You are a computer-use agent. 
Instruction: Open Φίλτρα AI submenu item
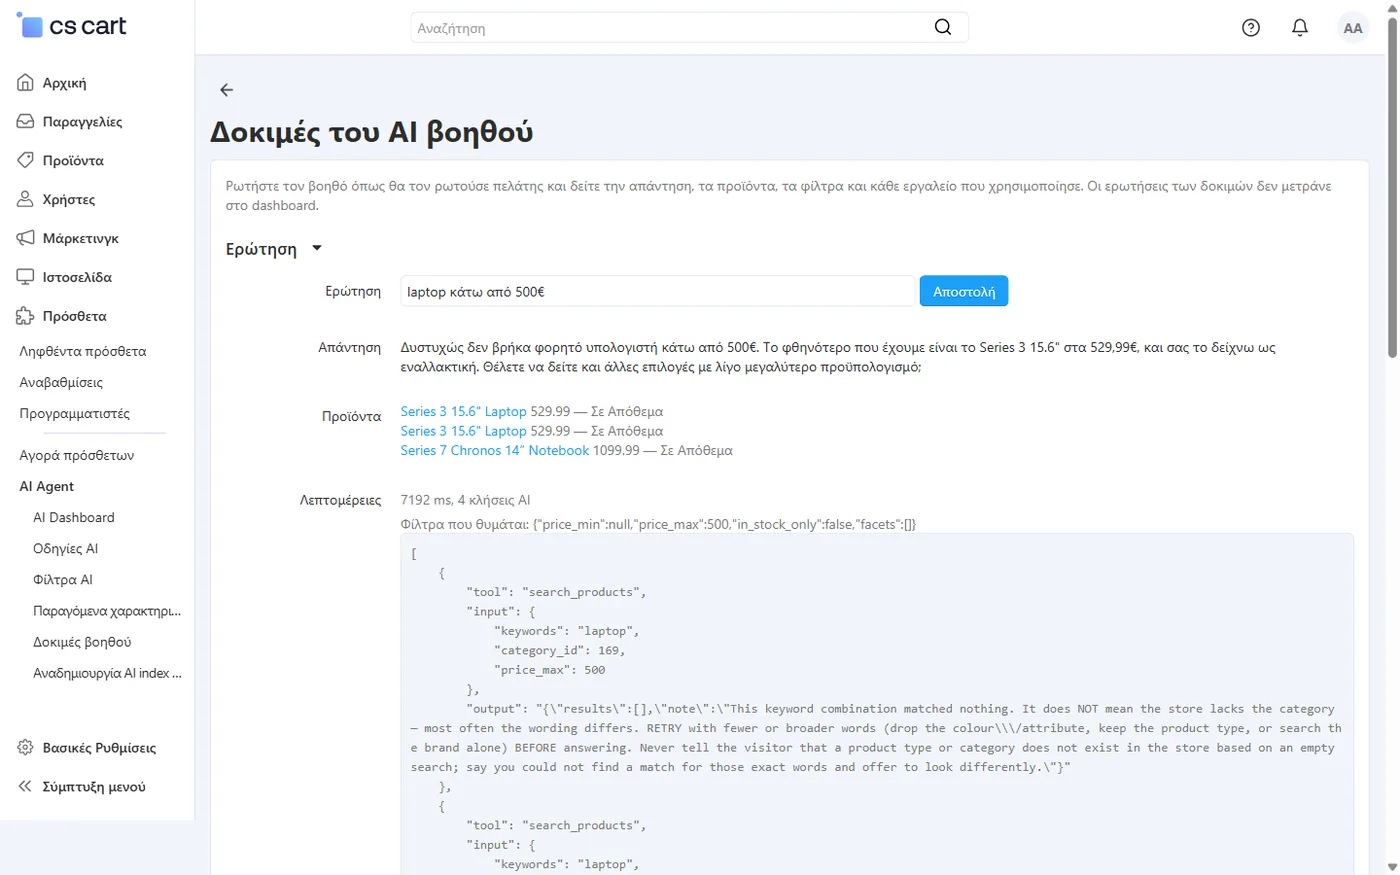pos(63,579)
